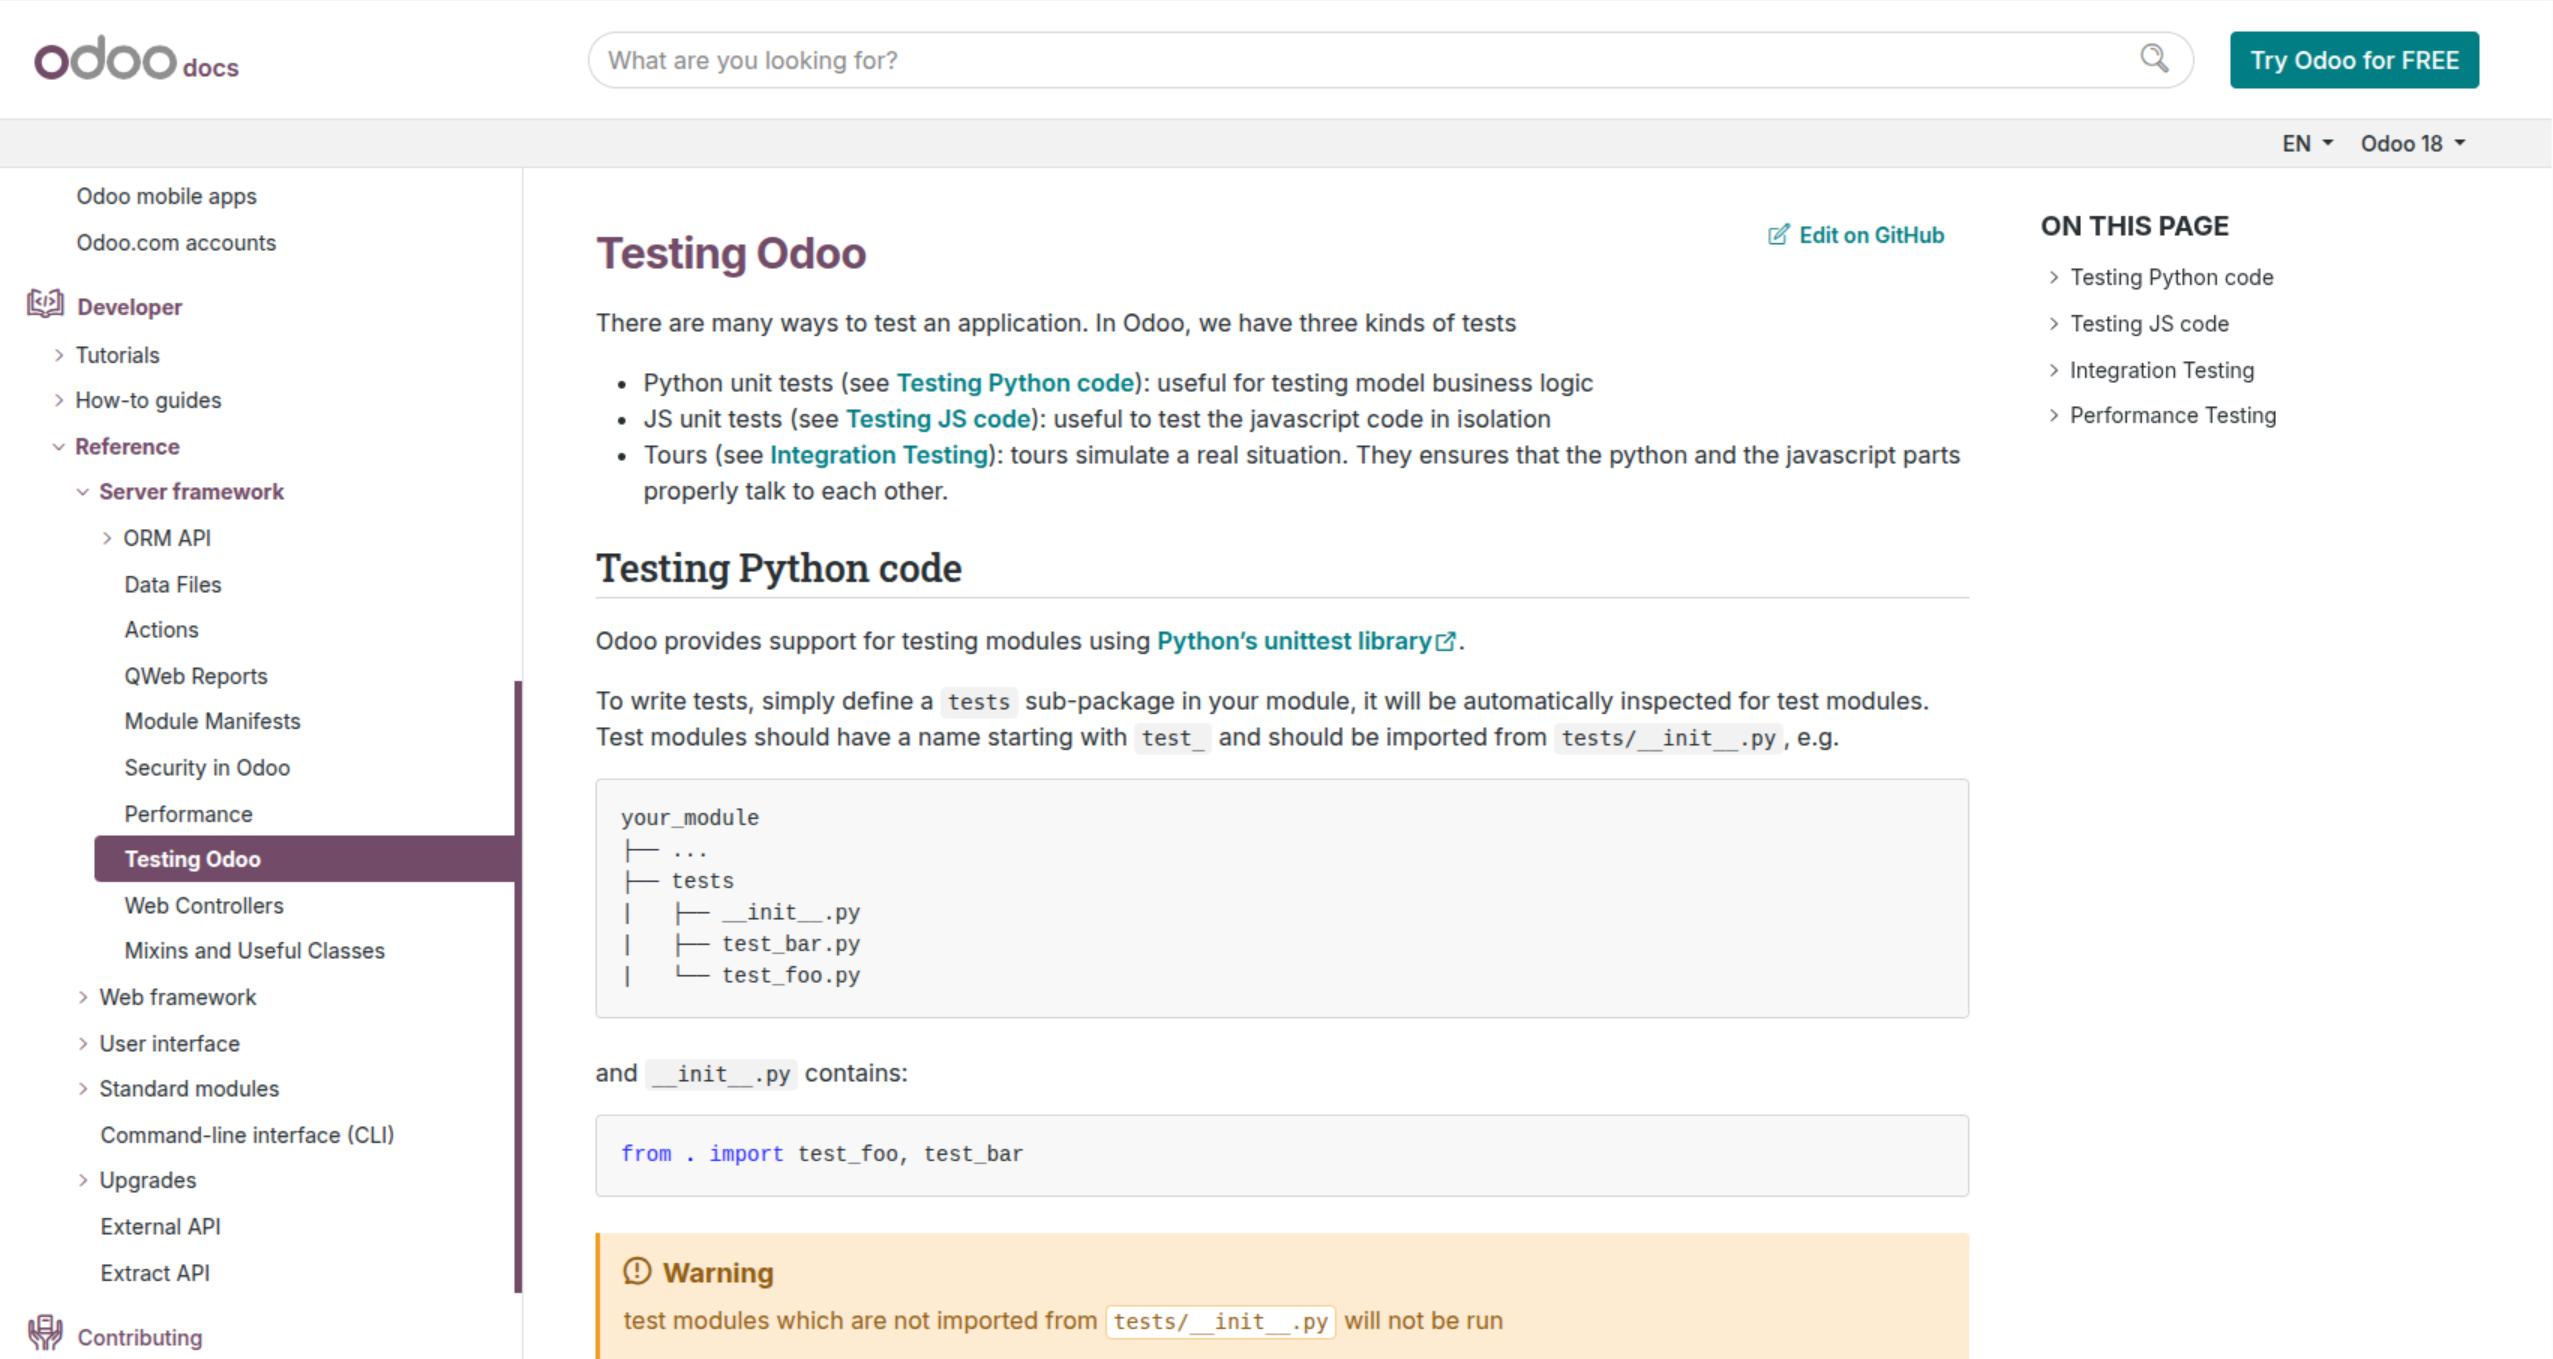This screenshot has width=2553, height=1359.
Task: Open the EN language dropdown
Action: 2307,143
